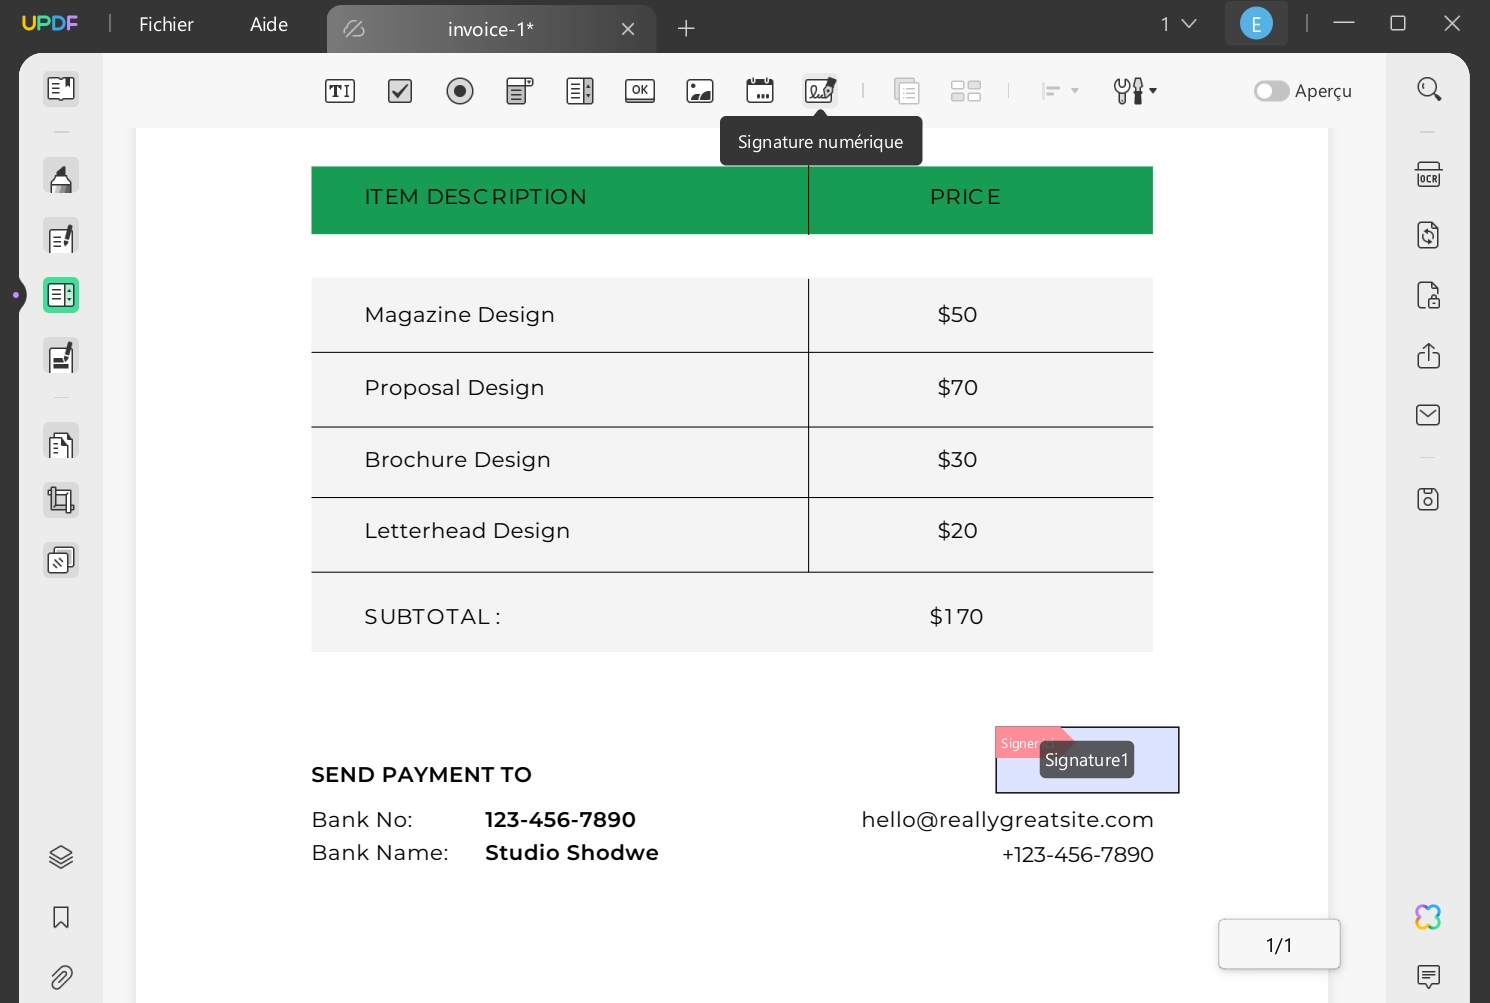Click the Save icon in right sidebar
Viewport: 1490px width, 1003px height.
pyautogui.click(x=1428, y=498)
